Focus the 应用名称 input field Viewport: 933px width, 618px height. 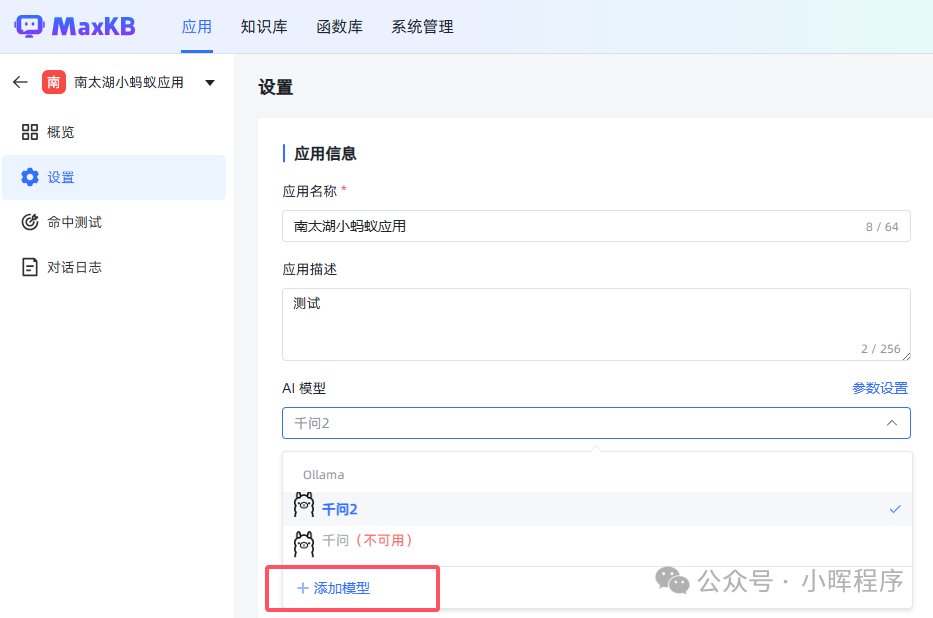(596, 226)
